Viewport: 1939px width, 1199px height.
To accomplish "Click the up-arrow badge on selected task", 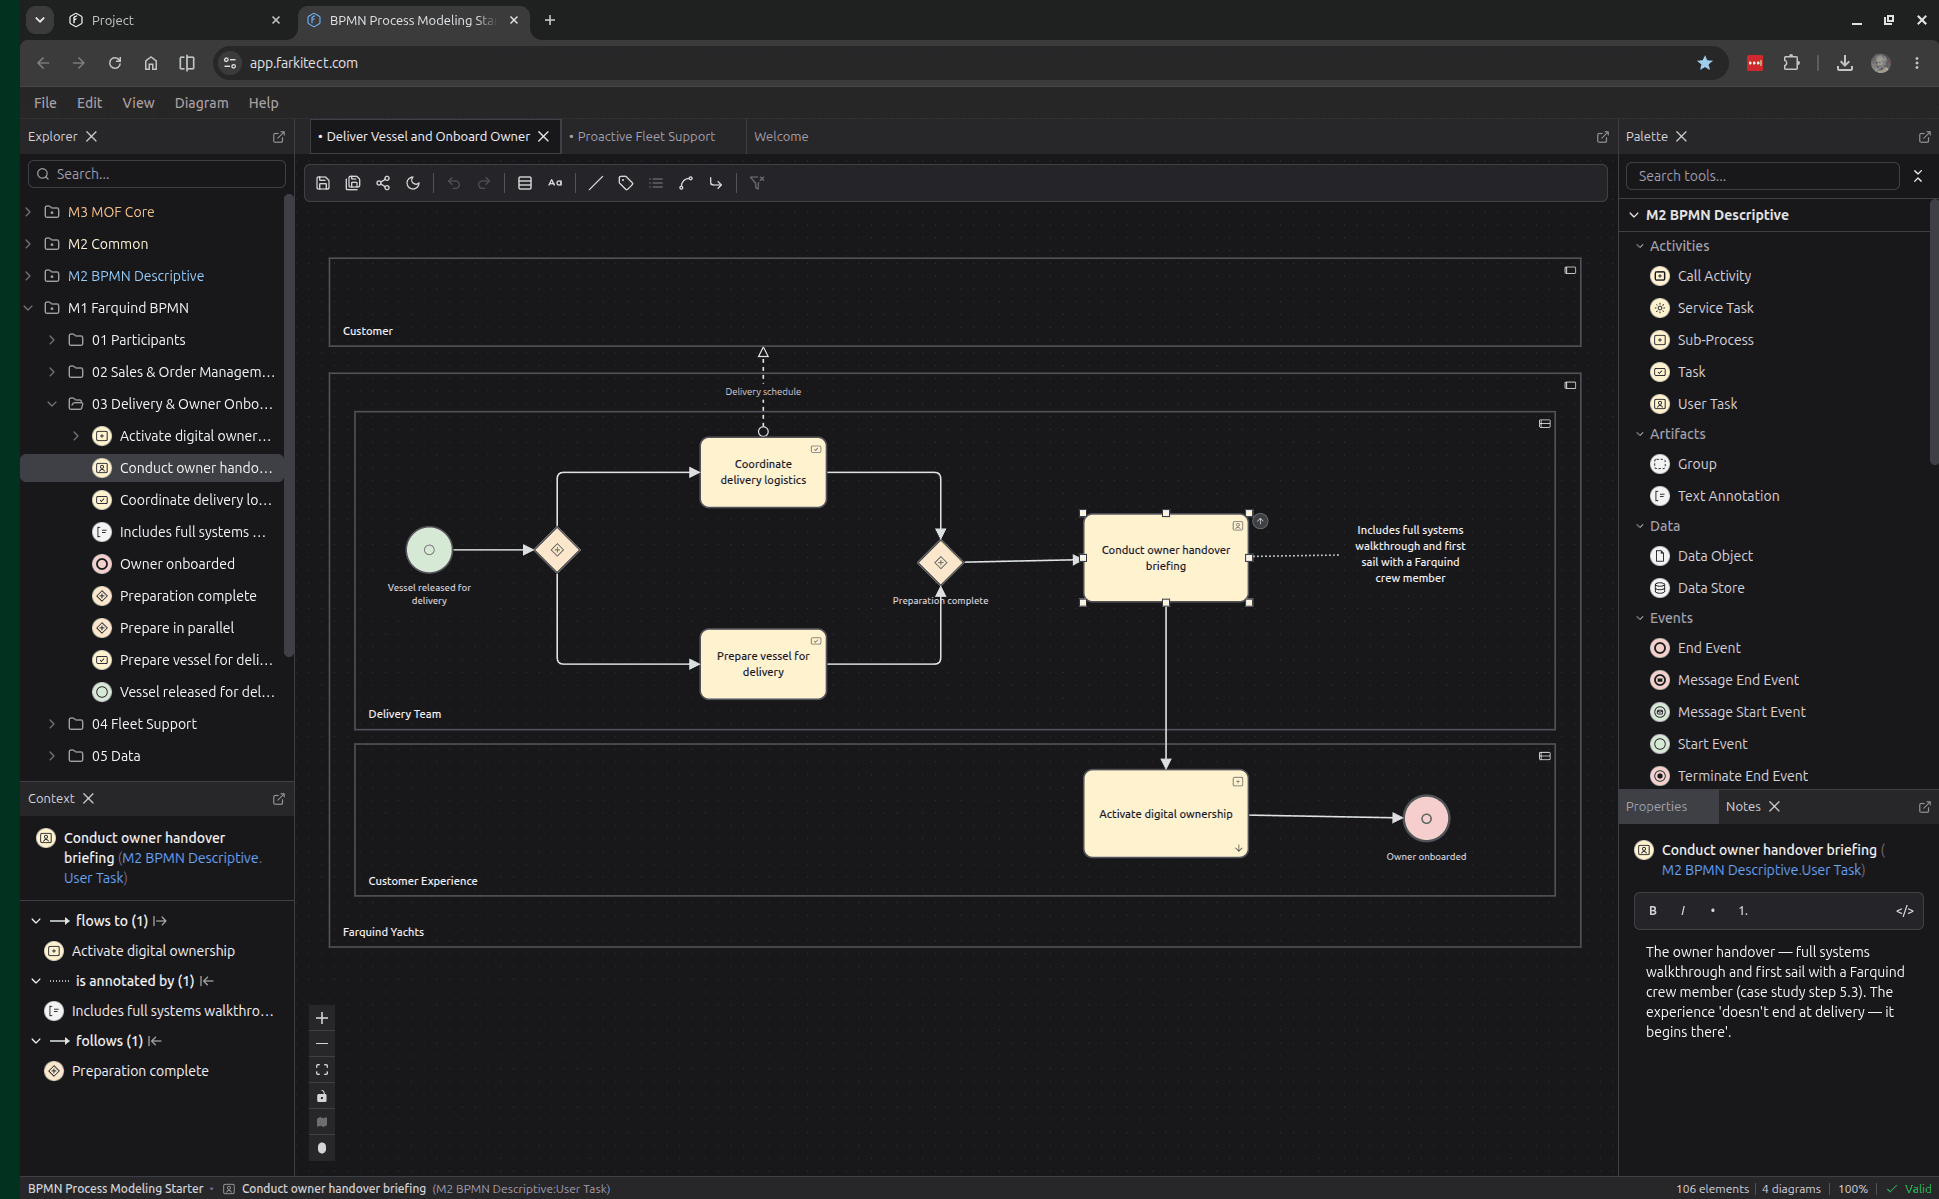I will [x=1261, y=521].
